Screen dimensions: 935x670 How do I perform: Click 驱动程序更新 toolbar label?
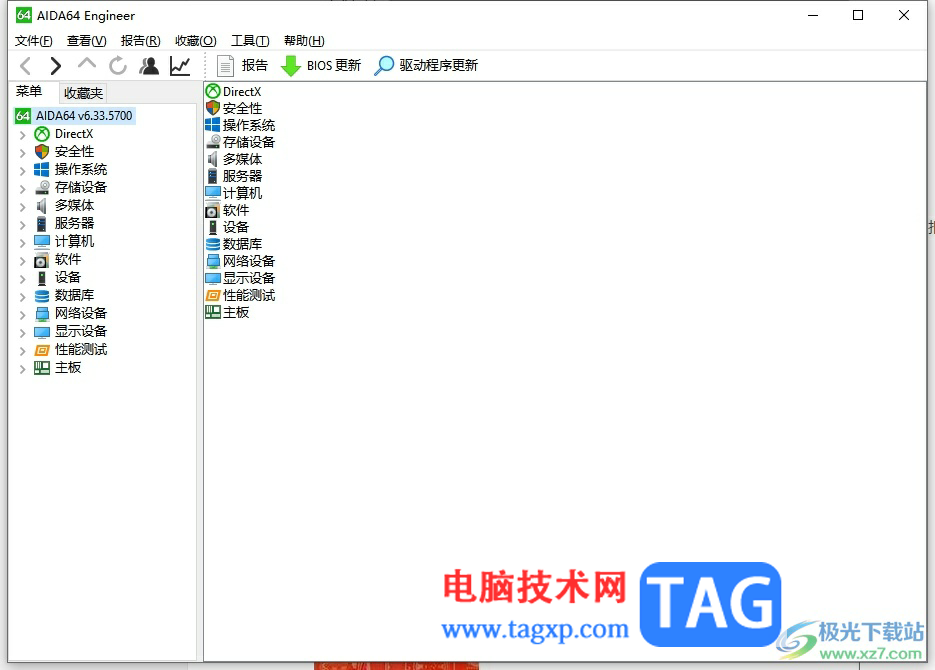click(x=438, y=66)
